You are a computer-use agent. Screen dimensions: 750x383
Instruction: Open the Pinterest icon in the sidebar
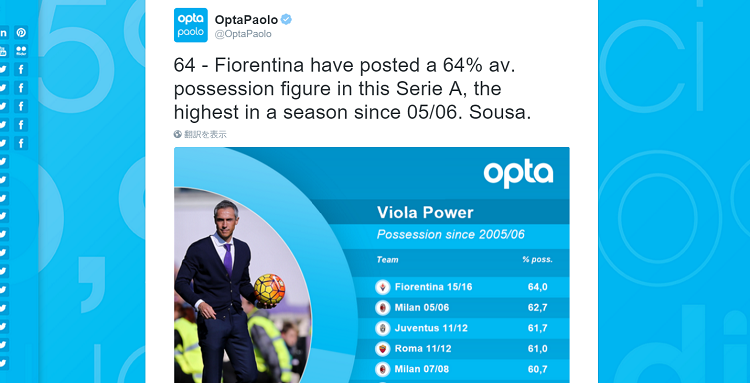point(21,33)
